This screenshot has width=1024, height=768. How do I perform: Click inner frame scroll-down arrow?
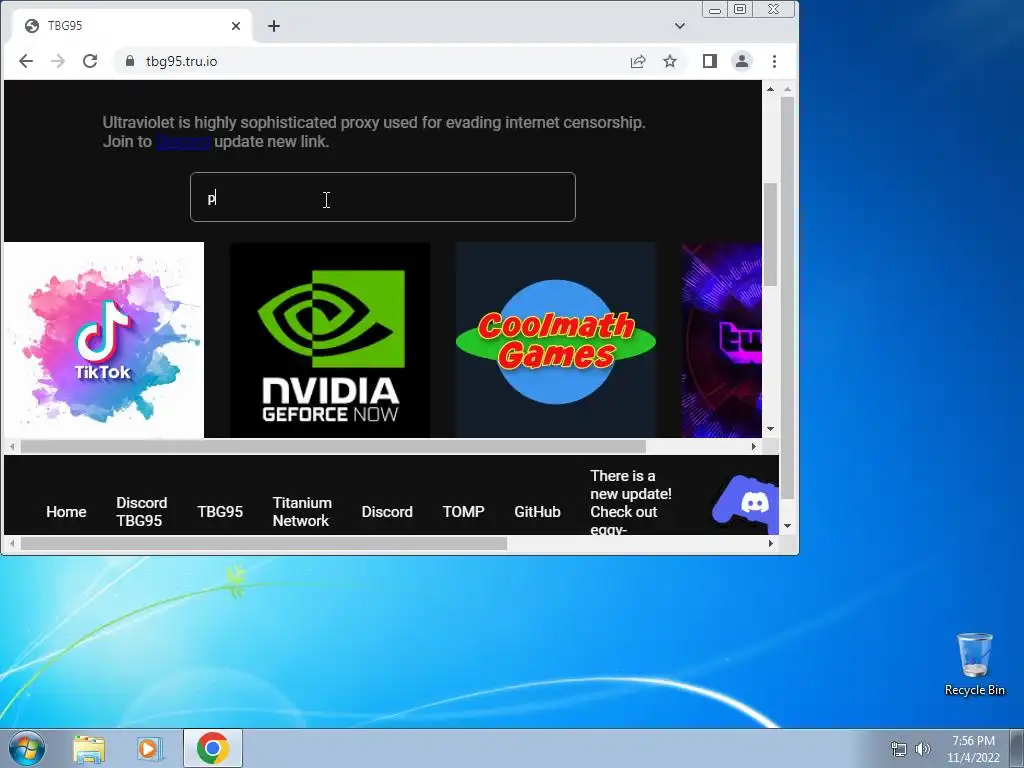pos(771,429)
